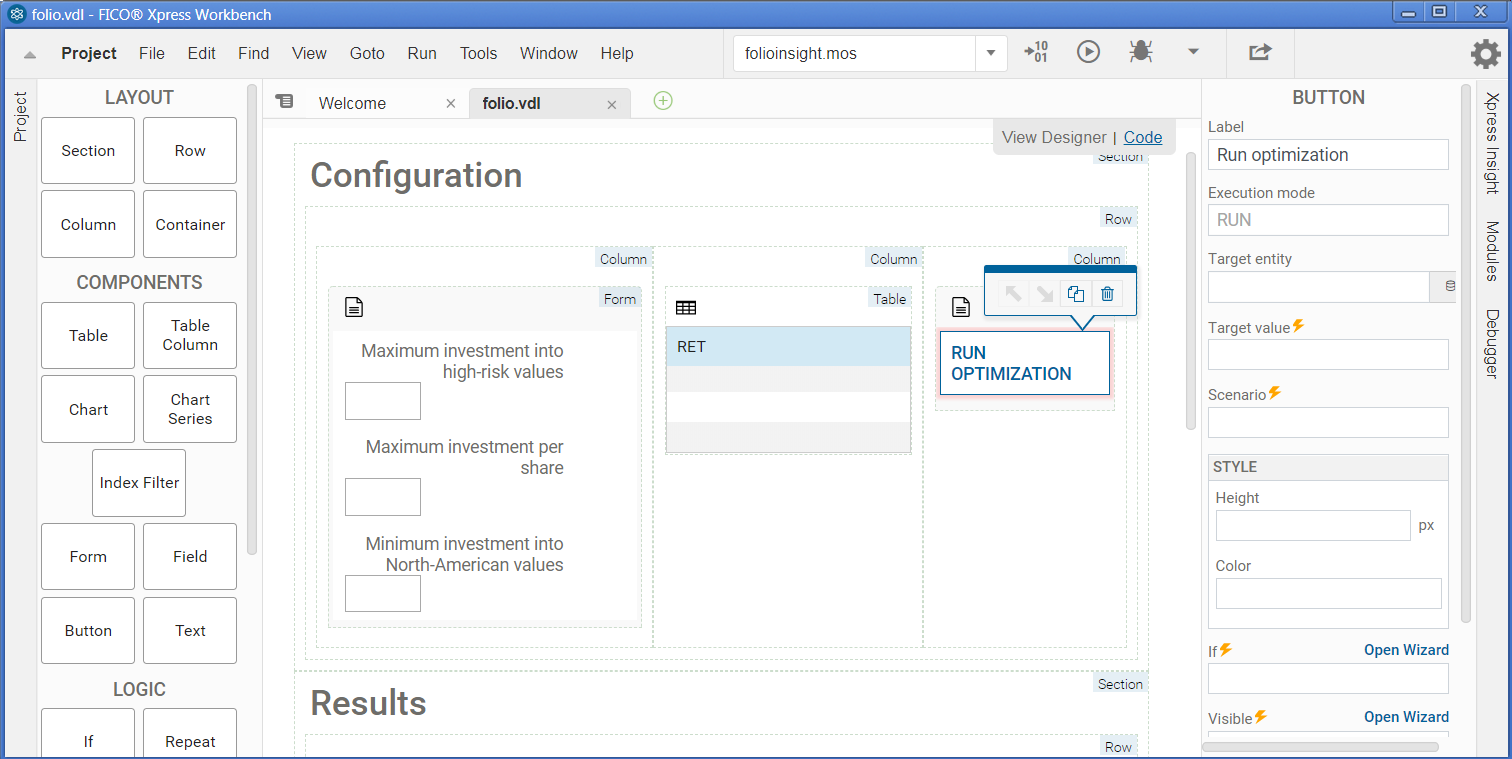Click the lightning icon next to Visible

[1261, 717]
